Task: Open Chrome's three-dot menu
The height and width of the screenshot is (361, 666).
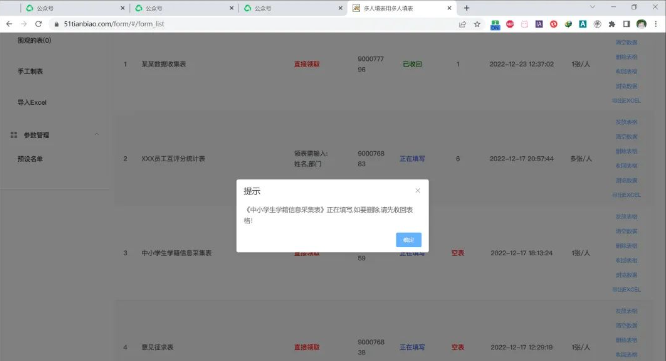Action: pos(657,24)
